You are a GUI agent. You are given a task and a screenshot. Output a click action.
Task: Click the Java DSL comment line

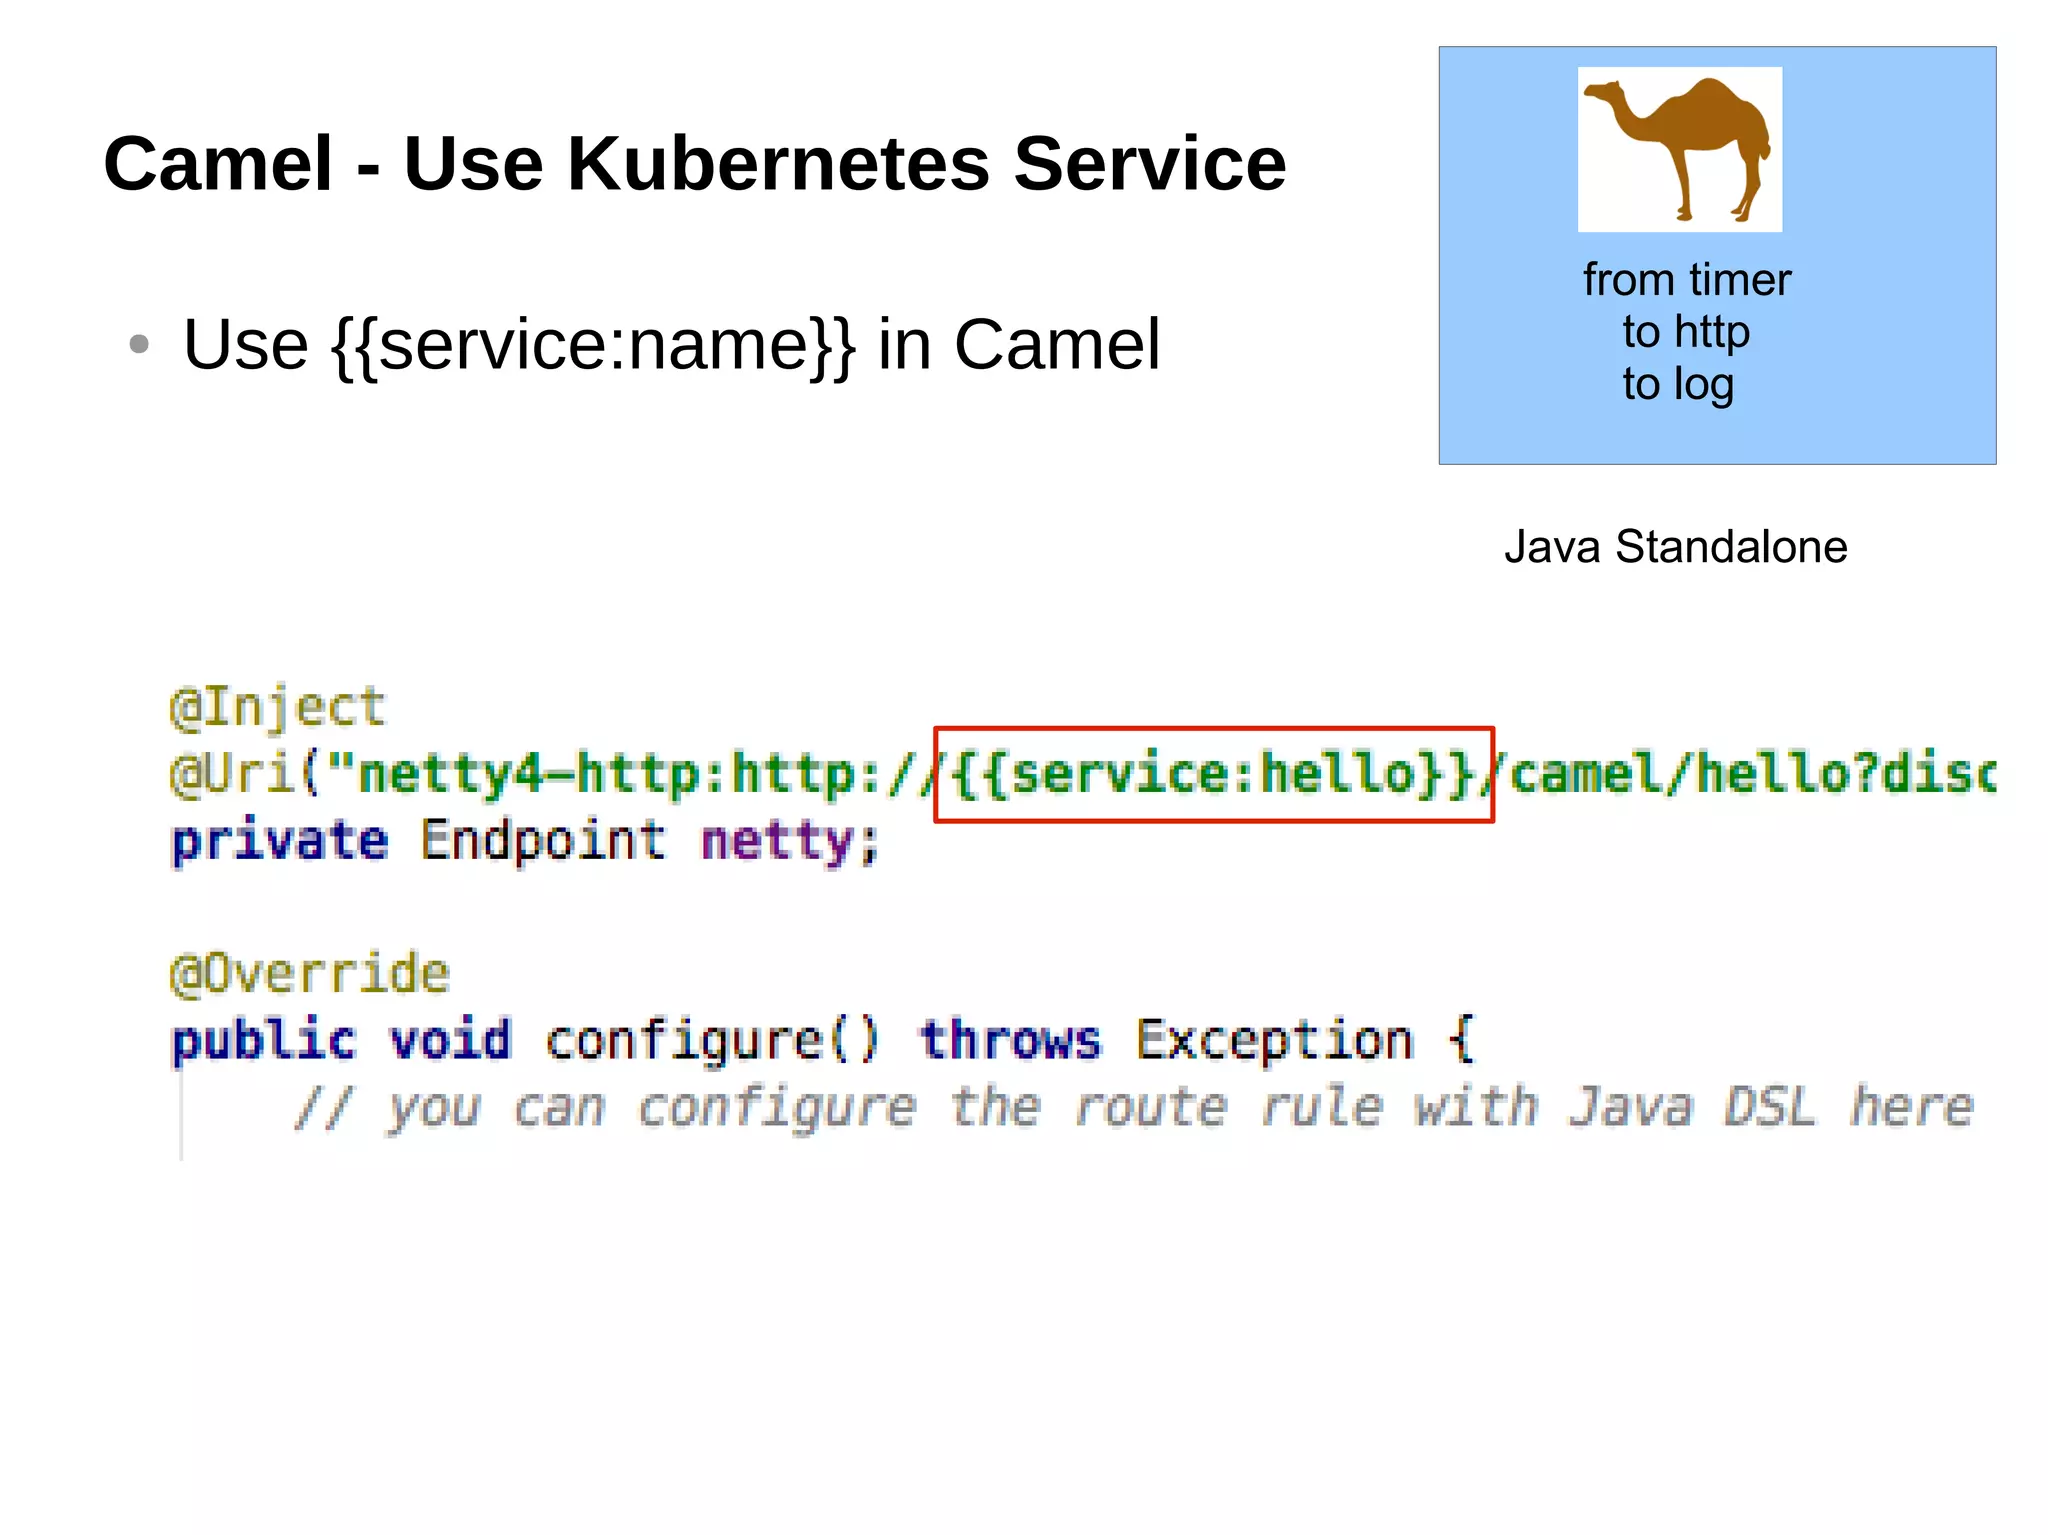pyautogui.click(x=1133, y=1108)
